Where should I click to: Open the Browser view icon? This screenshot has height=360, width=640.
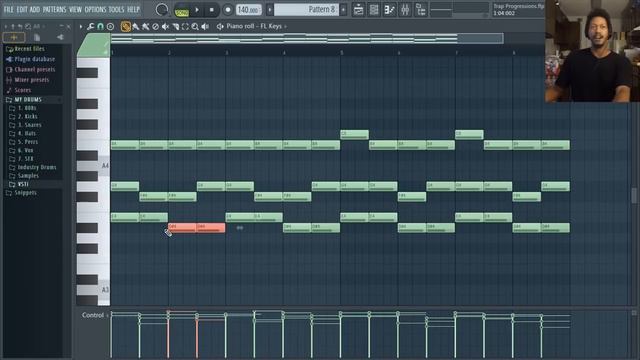click(420, 9)
